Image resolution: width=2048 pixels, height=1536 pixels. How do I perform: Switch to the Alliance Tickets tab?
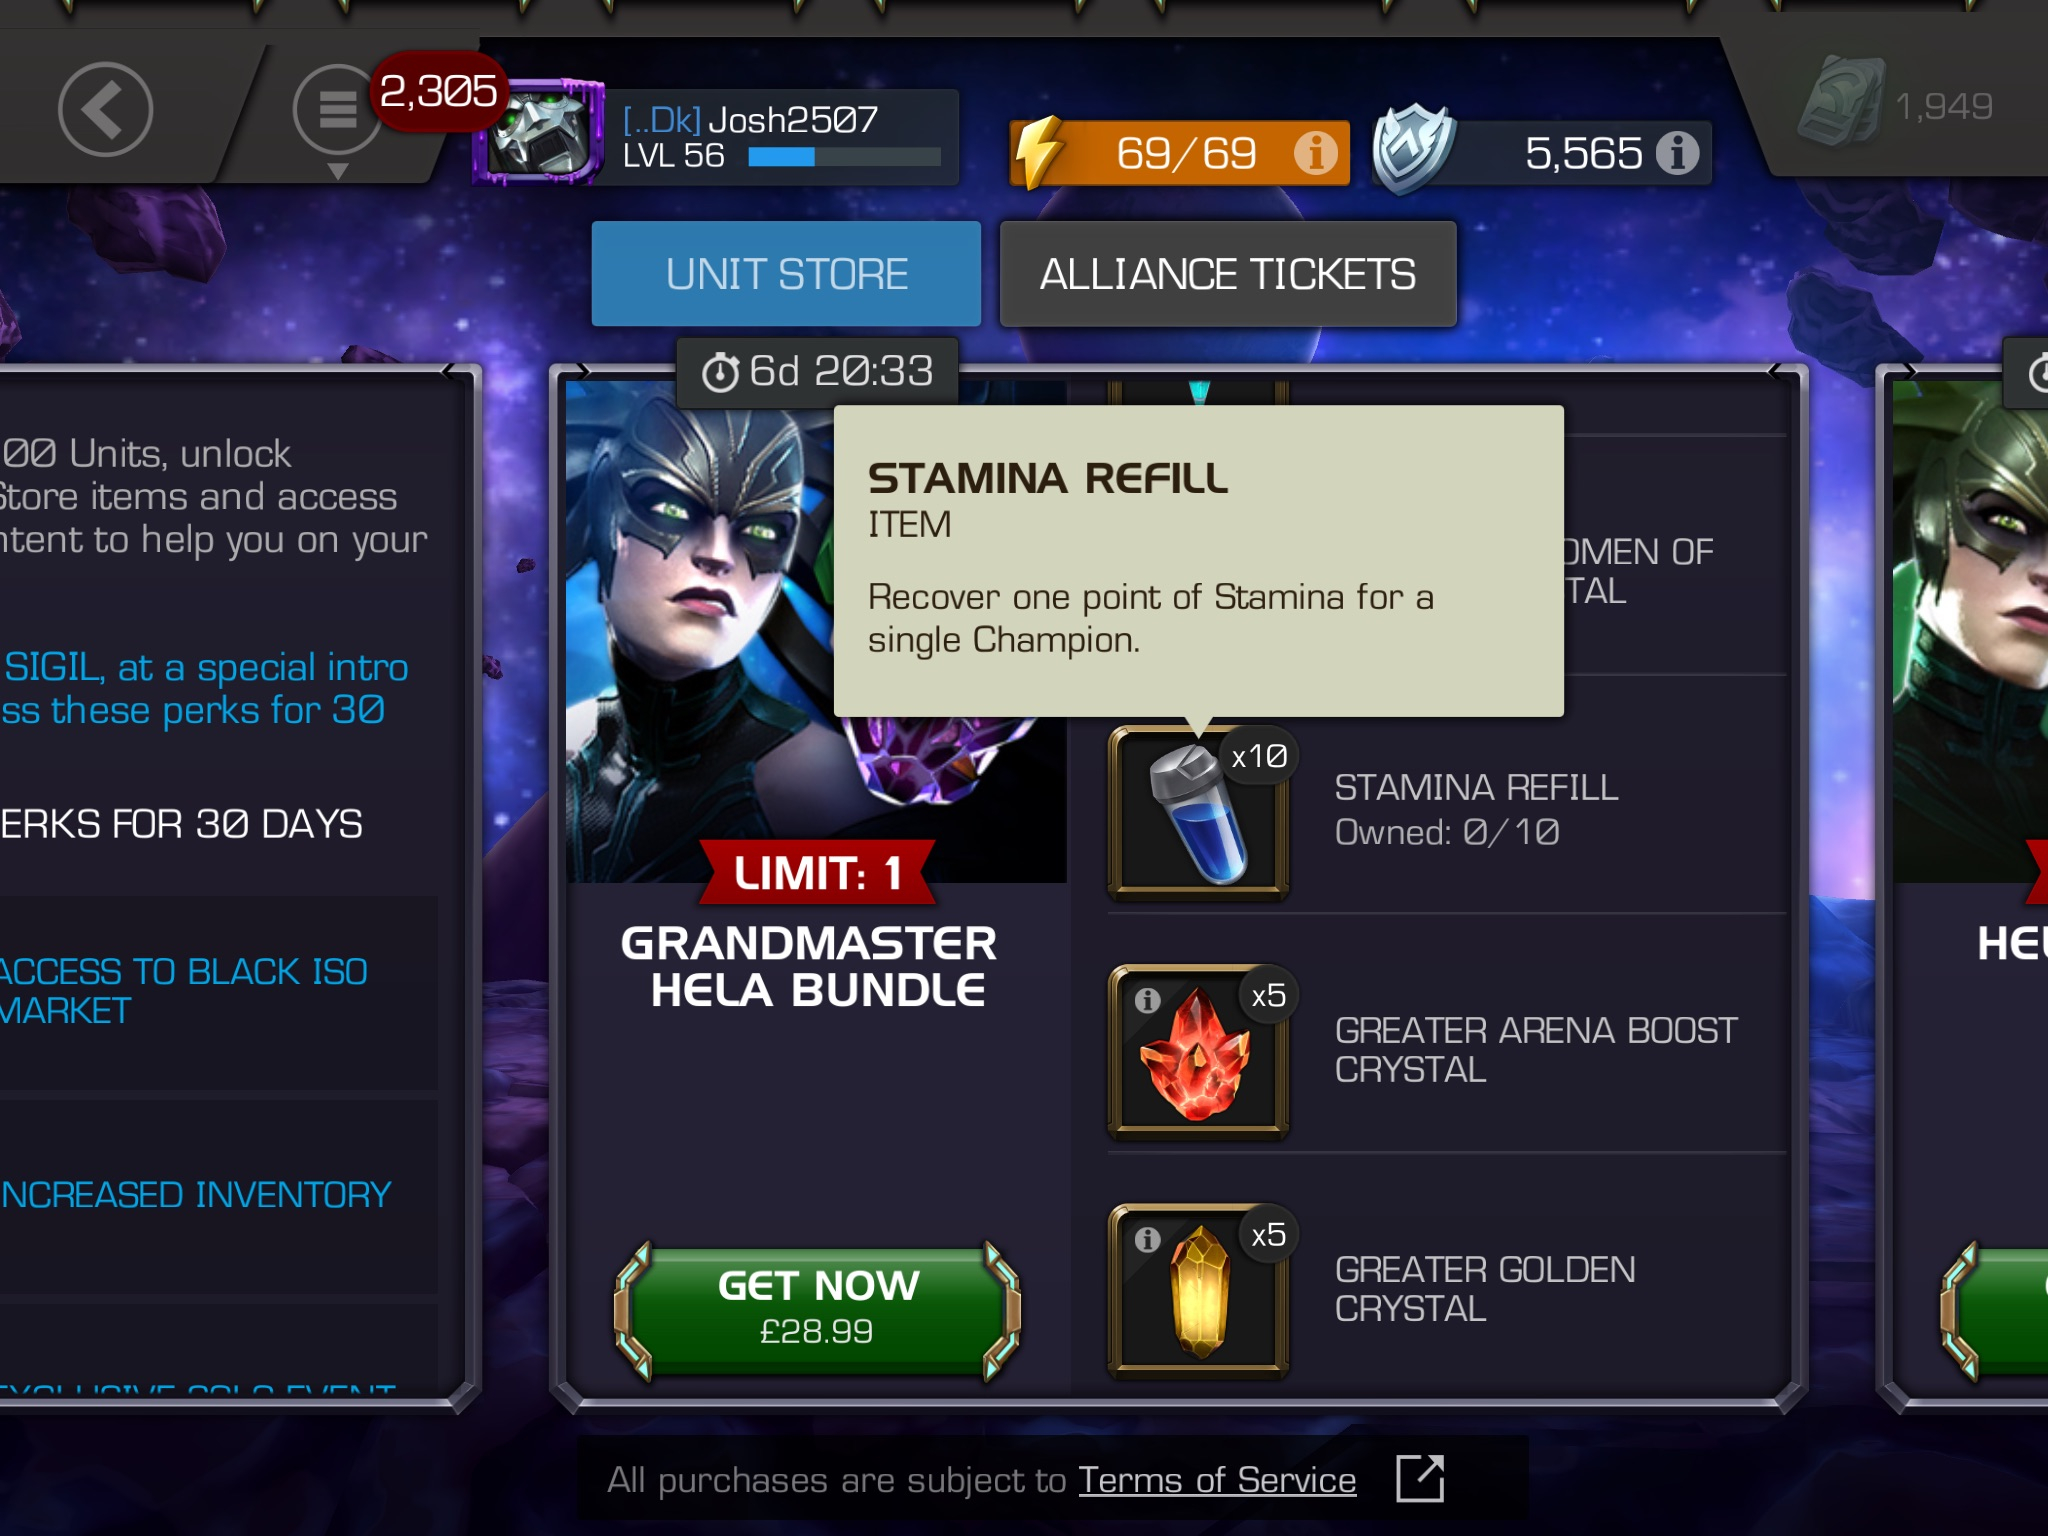pyautogui.click(x=1228, y=274)
